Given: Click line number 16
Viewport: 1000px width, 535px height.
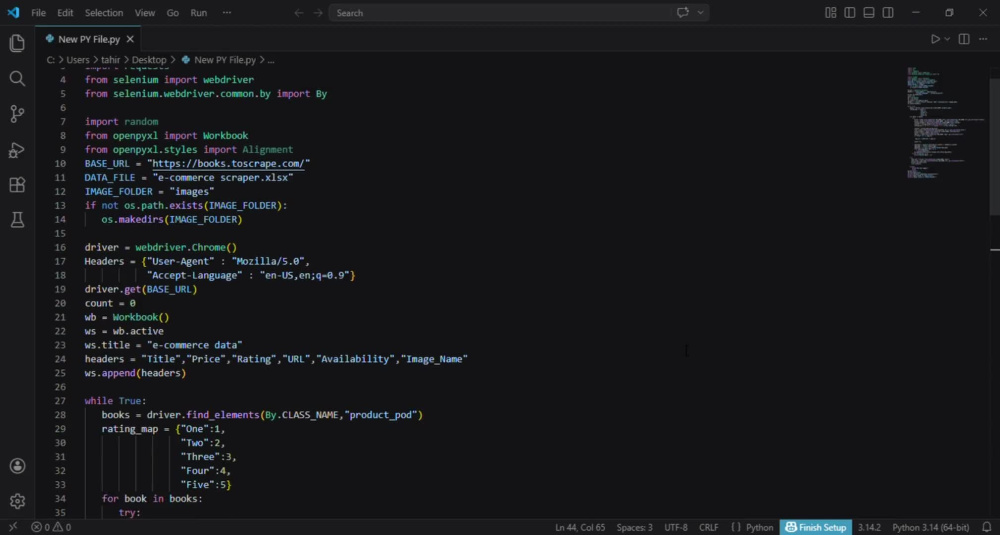Looking at the screenshot, I should [60, 247].
